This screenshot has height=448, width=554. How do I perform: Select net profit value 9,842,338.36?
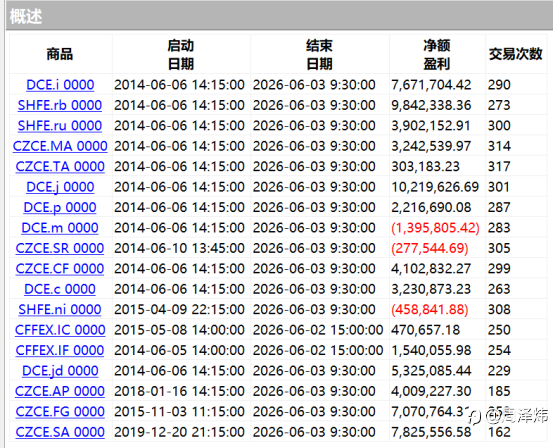click(x=431, y=105)
